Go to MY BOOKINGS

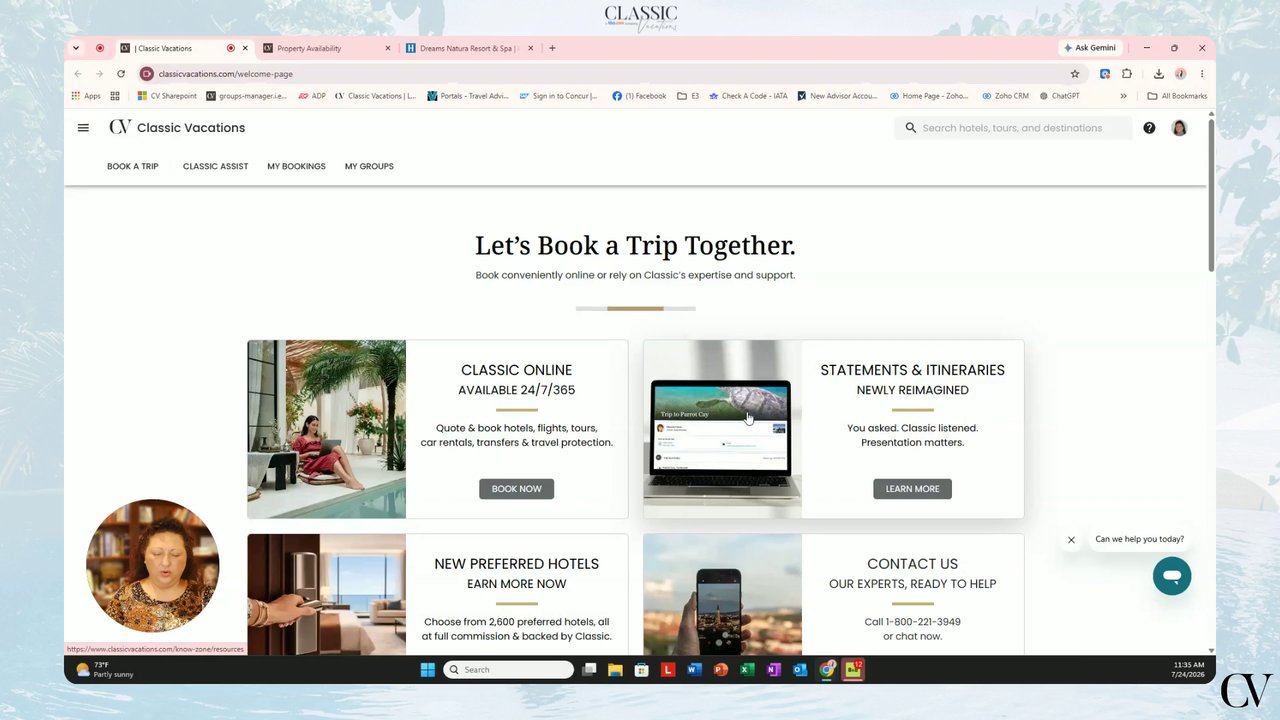(x=296, y=166)
